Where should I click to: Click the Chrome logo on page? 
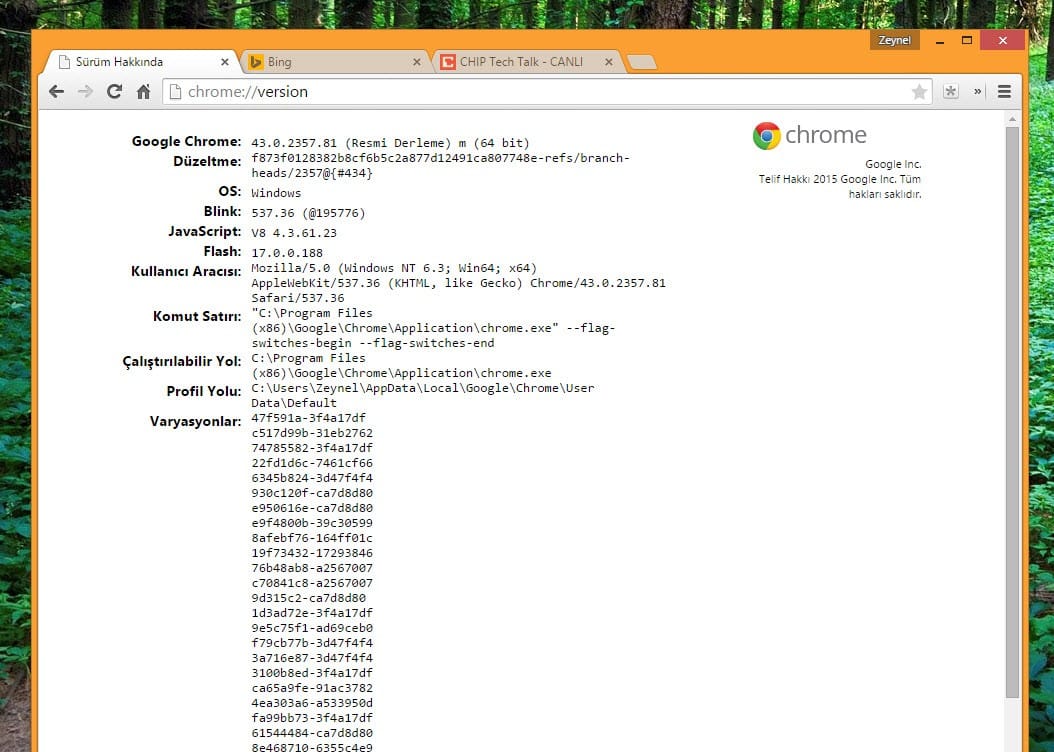[766, 136]
